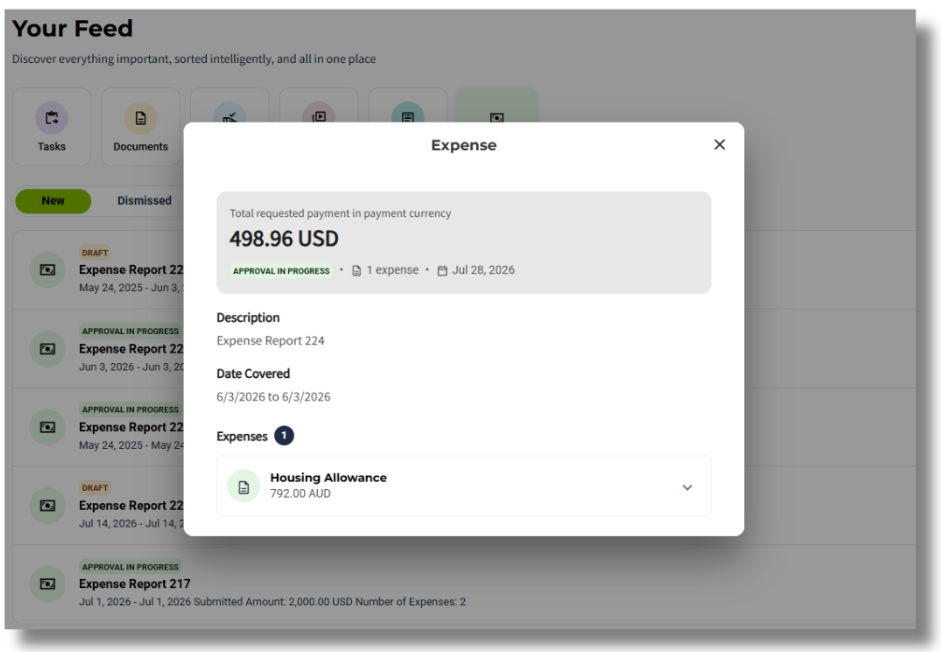Click the Jul 28, 2026 date text
Screen dimensions: 941x652
pyautogui.click(x=483, y=270)
